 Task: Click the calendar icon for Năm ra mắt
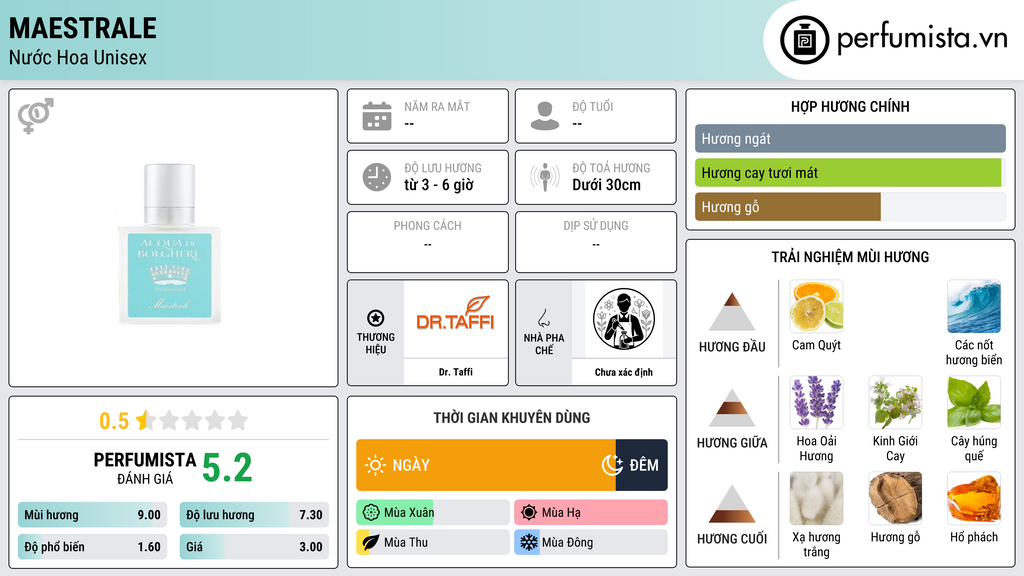click(x=377, y=116)
